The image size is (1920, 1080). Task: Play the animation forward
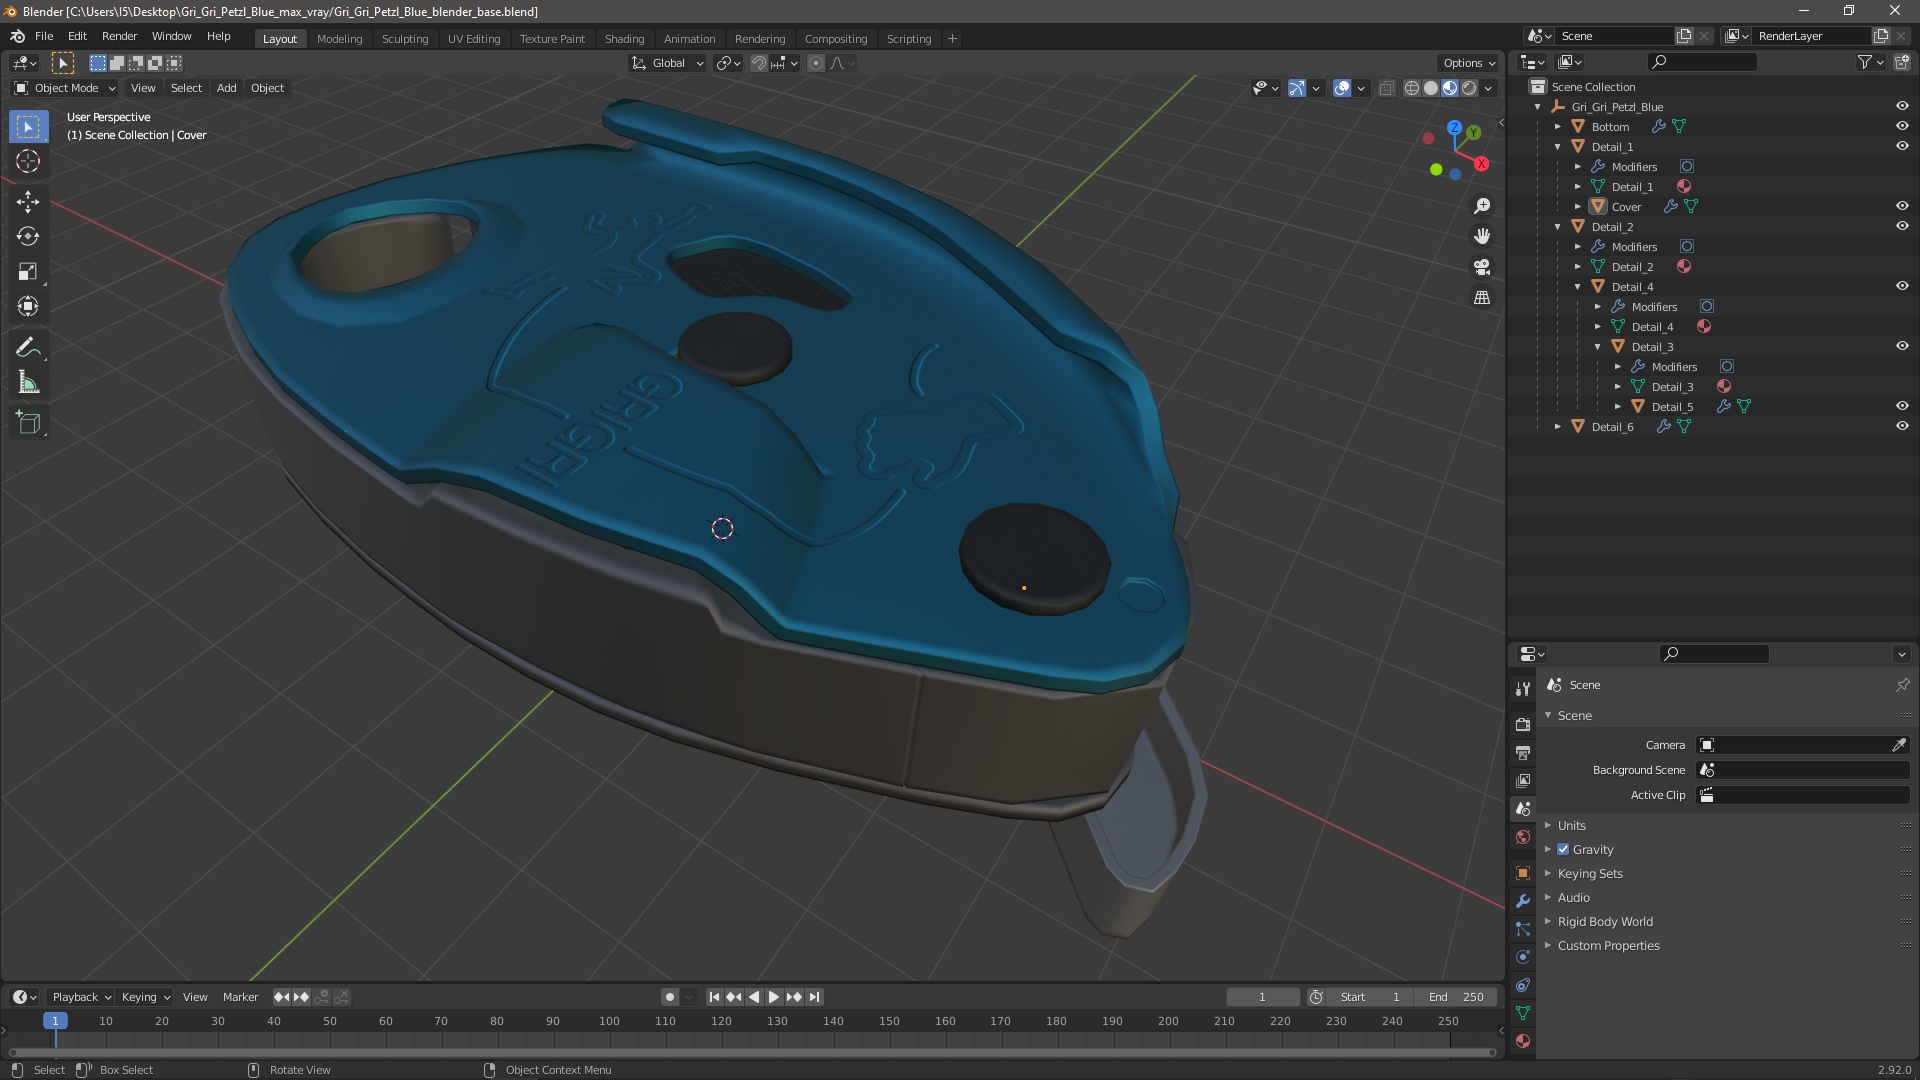pos(774,997)
